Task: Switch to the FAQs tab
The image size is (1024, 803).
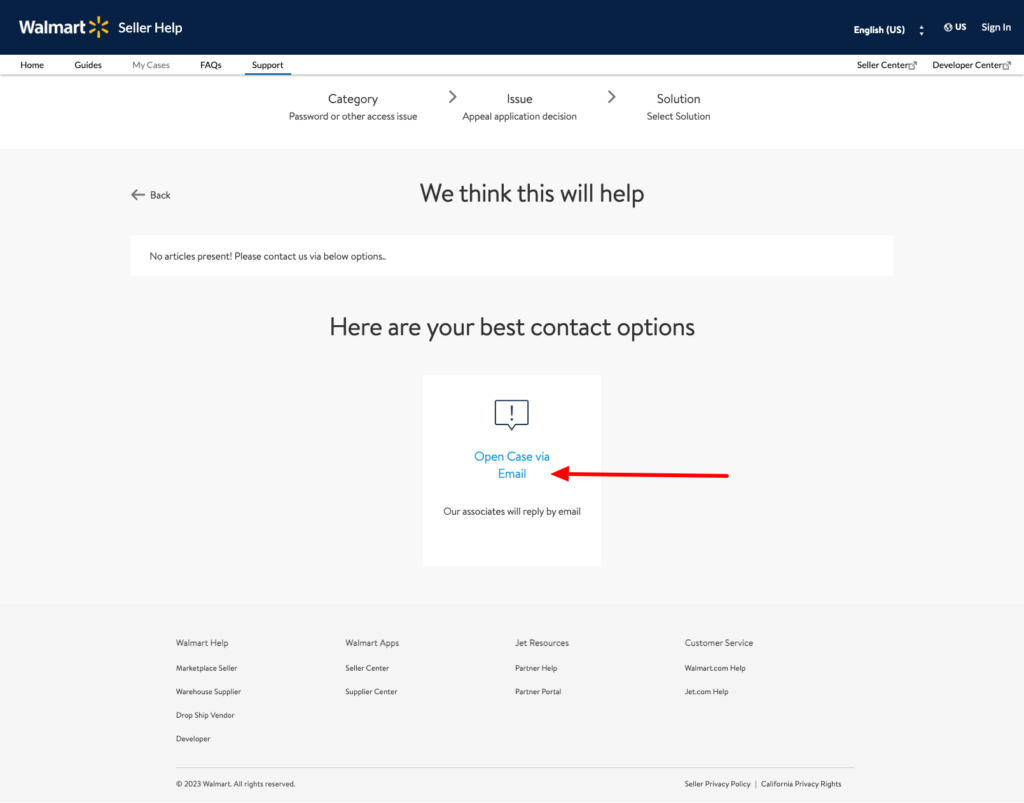Action: tap(210, 64)
